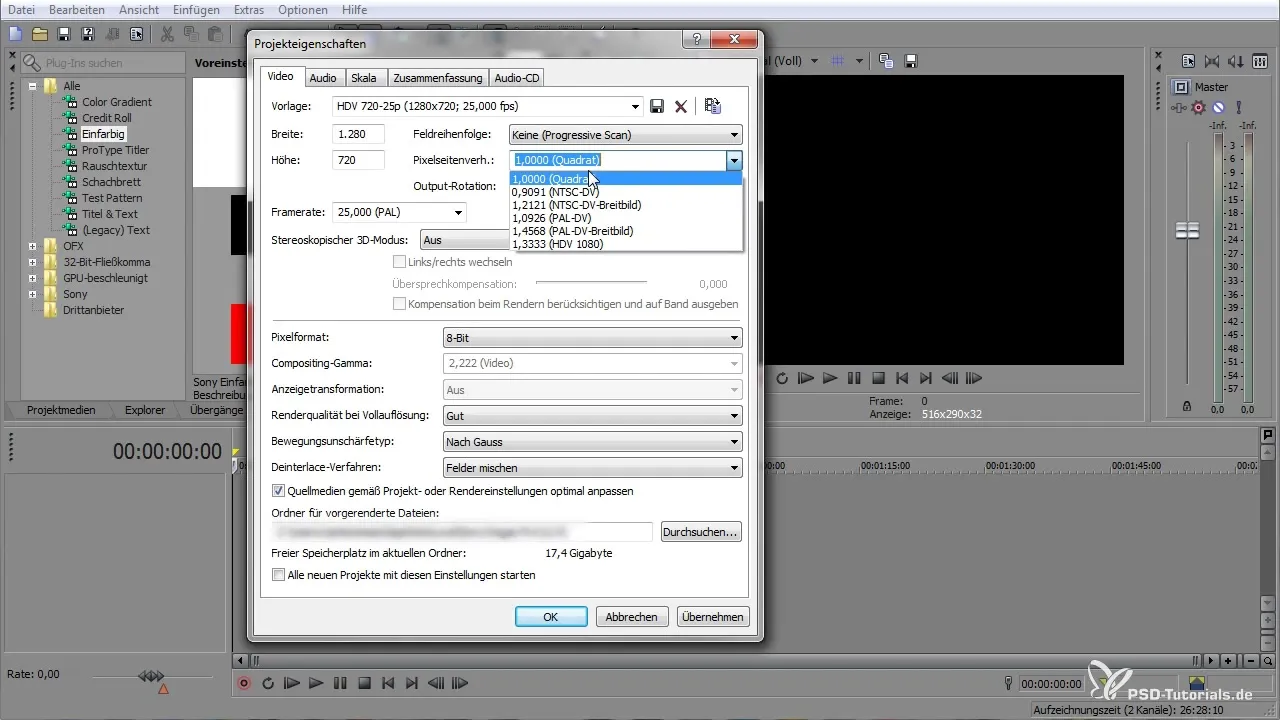The width and height of the screenshot is (1280, 720).
Task: Choose 1,4568 (PAL-DV-Breitbild) option
Action: click(x=626, y=231)
